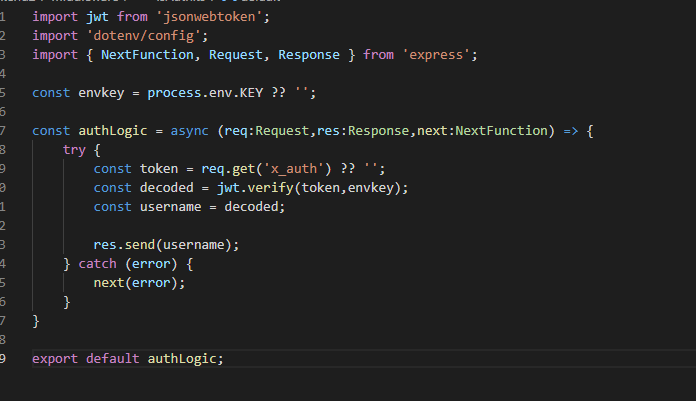Click next in the next(error) call

tap(109, 283)
